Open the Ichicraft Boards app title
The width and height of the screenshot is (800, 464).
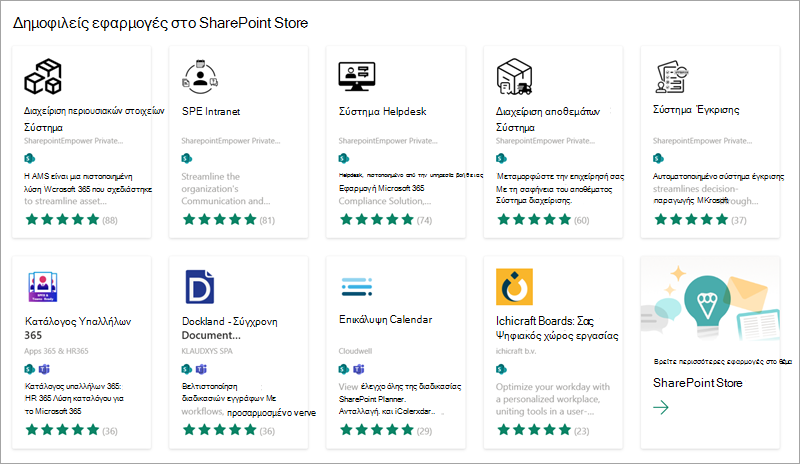pyautogui.click(x=557, y=328)
